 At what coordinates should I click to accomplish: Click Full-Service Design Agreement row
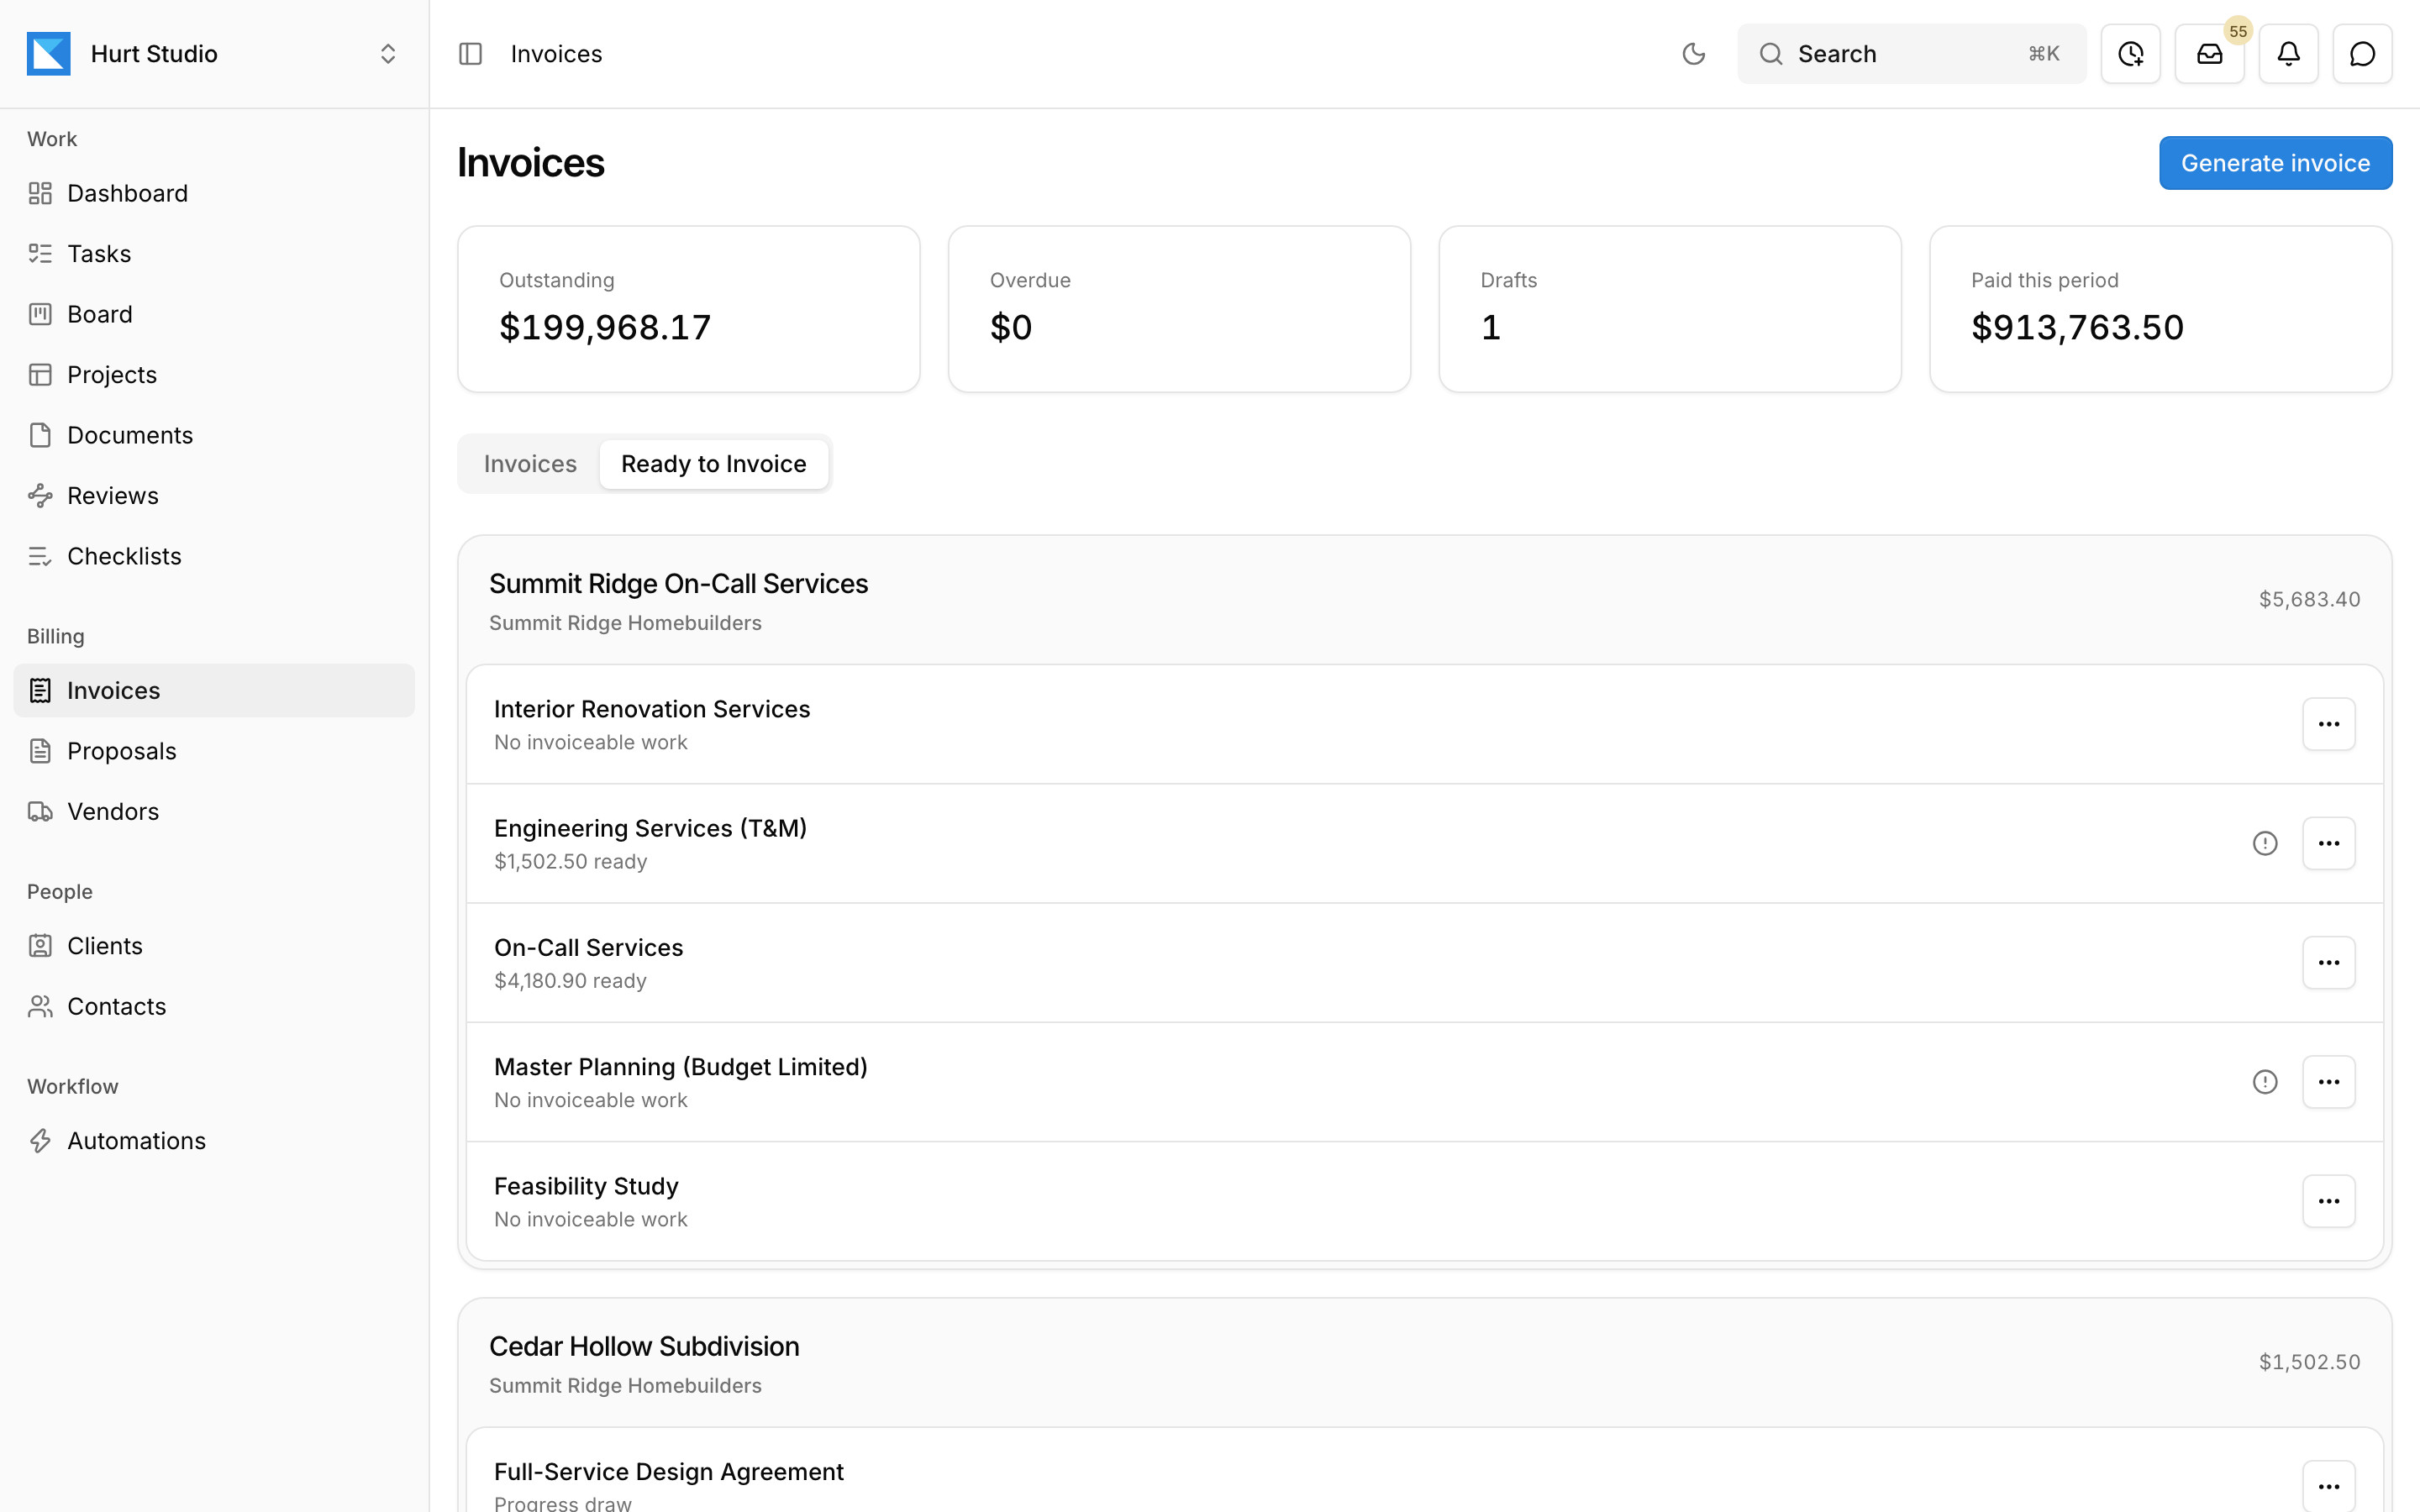(x=1424, y=1470)
